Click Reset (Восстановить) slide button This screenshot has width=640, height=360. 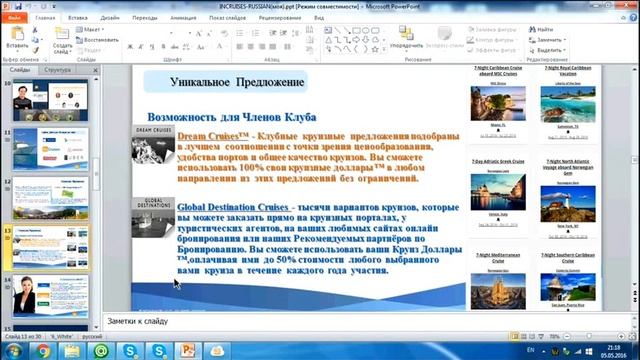tap(98, 40)
